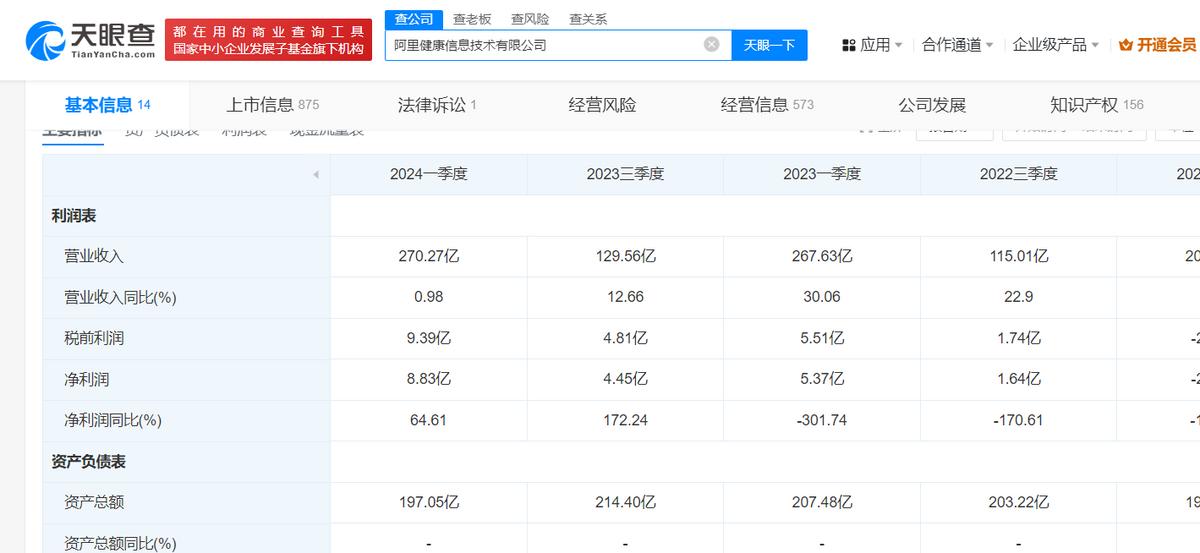
Task: Click the TianYanCha logo
Action: 90,39
